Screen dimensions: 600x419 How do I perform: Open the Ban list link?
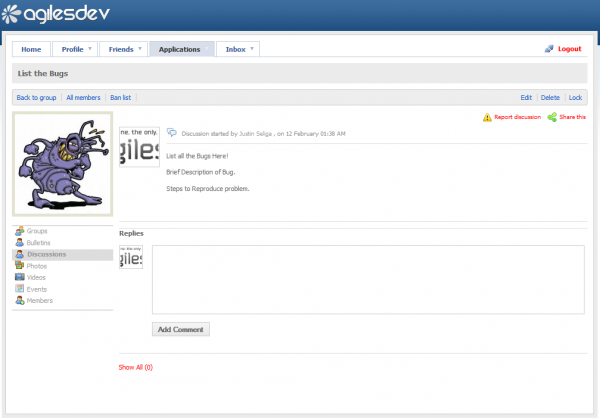(121, 98)
